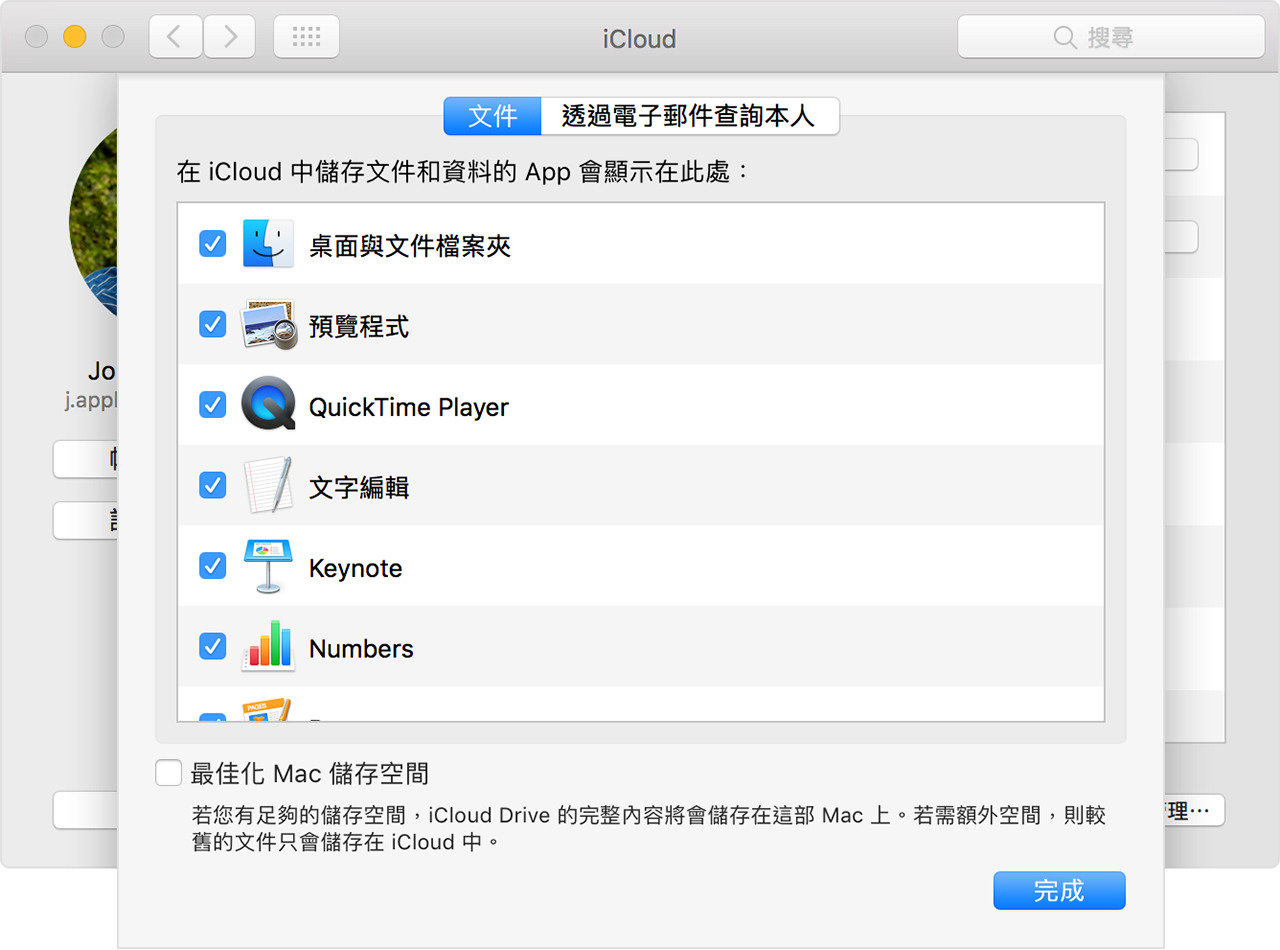Select the 文件 tab

(x=492, y=116)
